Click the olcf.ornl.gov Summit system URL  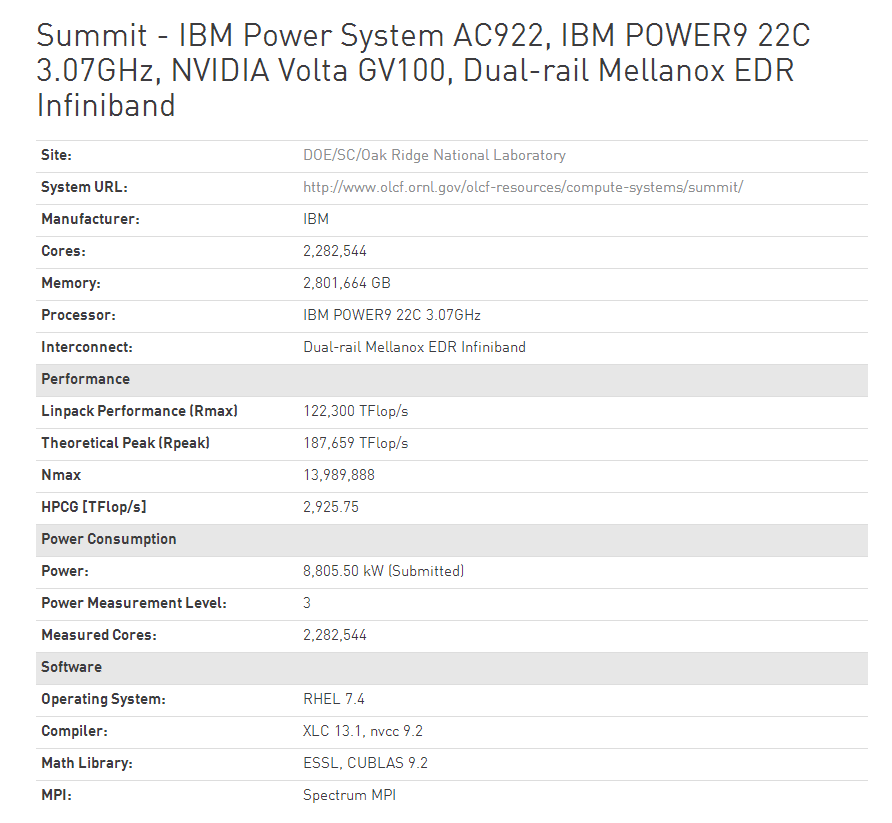click(x=522, y=187)
